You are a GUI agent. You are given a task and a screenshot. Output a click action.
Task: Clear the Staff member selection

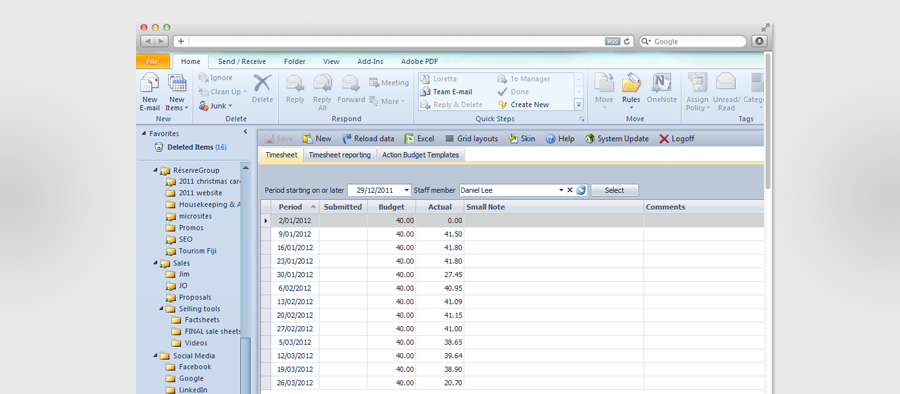(x=570, y=190)
